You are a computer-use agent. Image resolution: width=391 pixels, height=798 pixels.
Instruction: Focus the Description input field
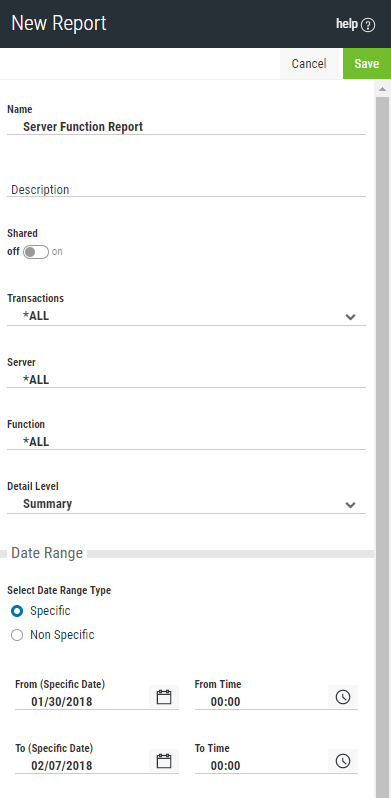click(x=186, y=189)
